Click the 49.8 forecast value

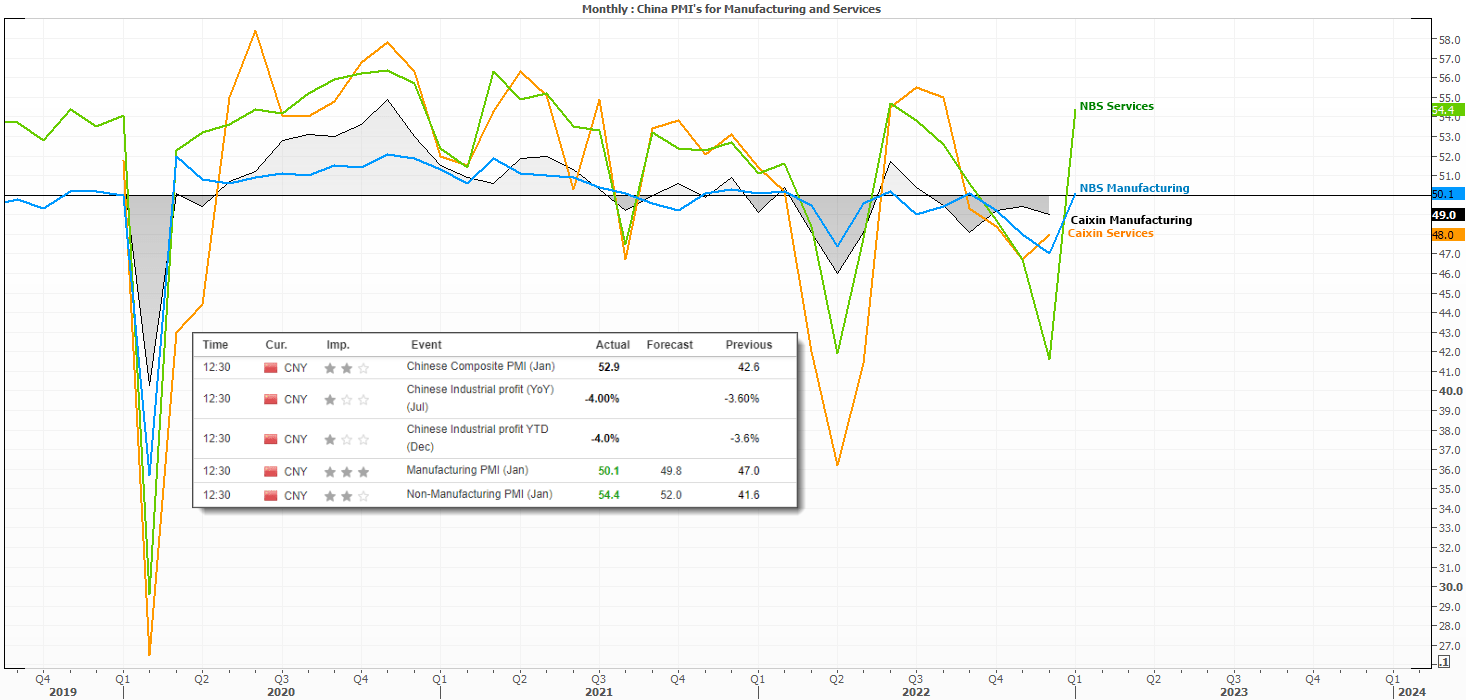[x=670, y=471]
